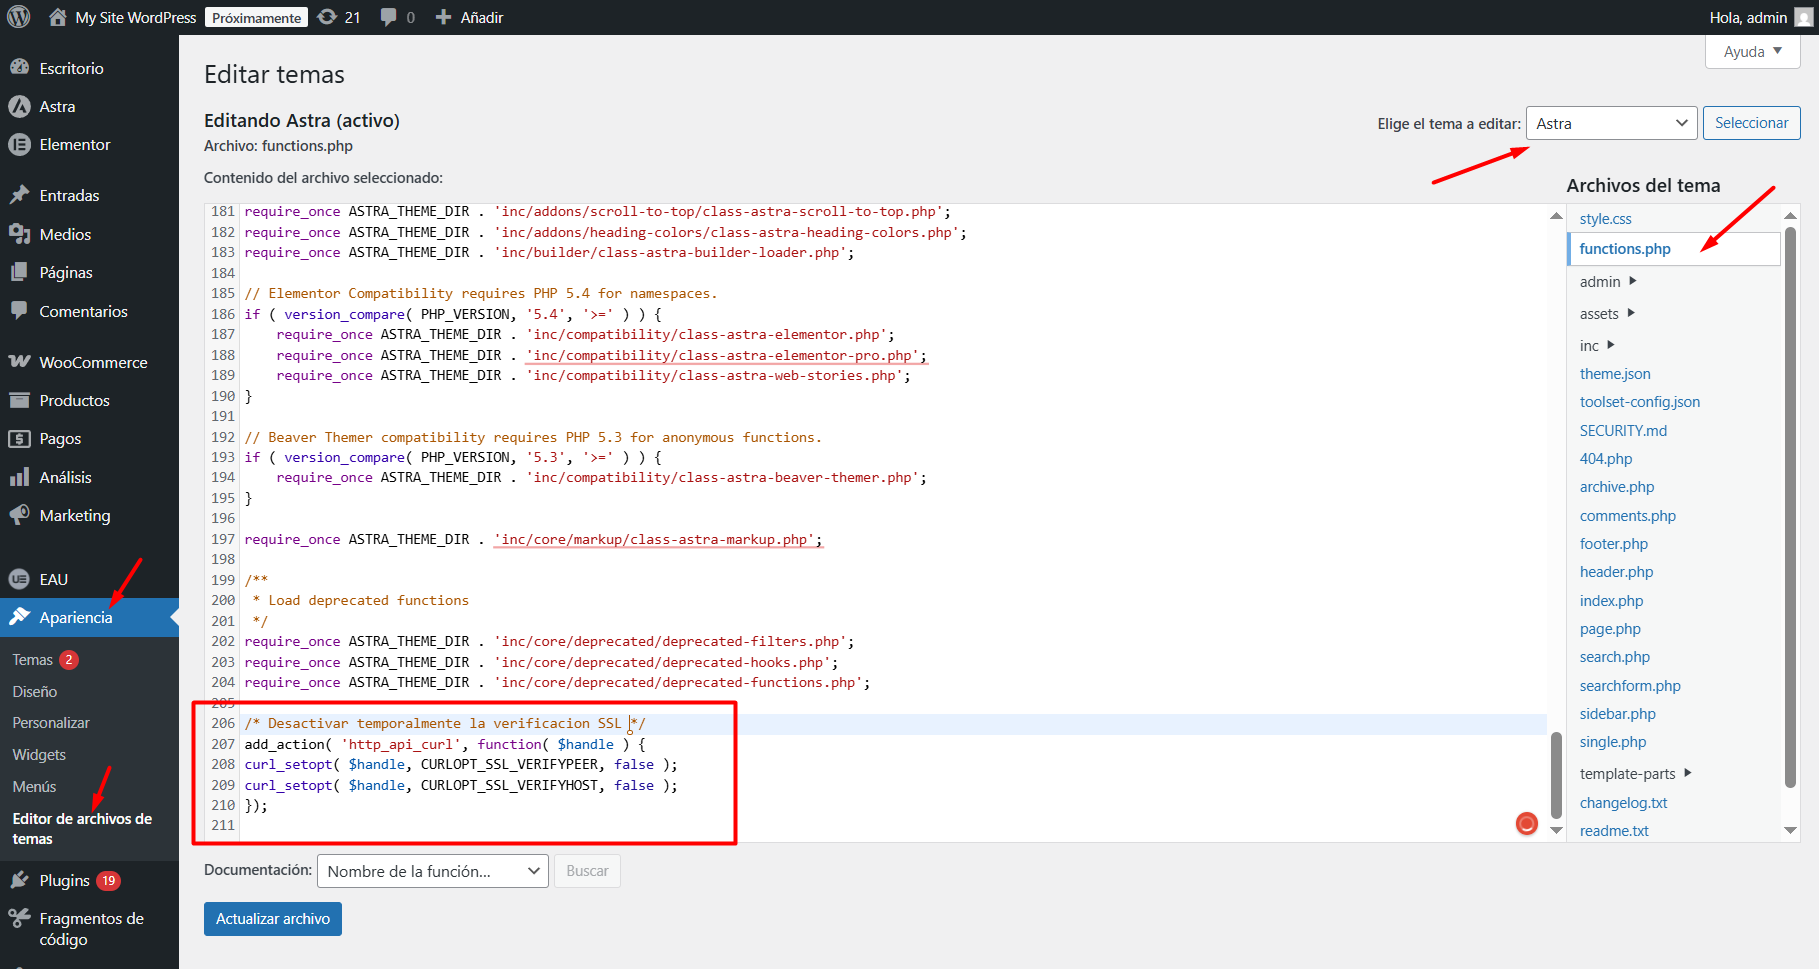The height and width of the screenshot is (969, 1819).
Task: Click the Plugins icon in sidebar
Action: pos(19,880)
